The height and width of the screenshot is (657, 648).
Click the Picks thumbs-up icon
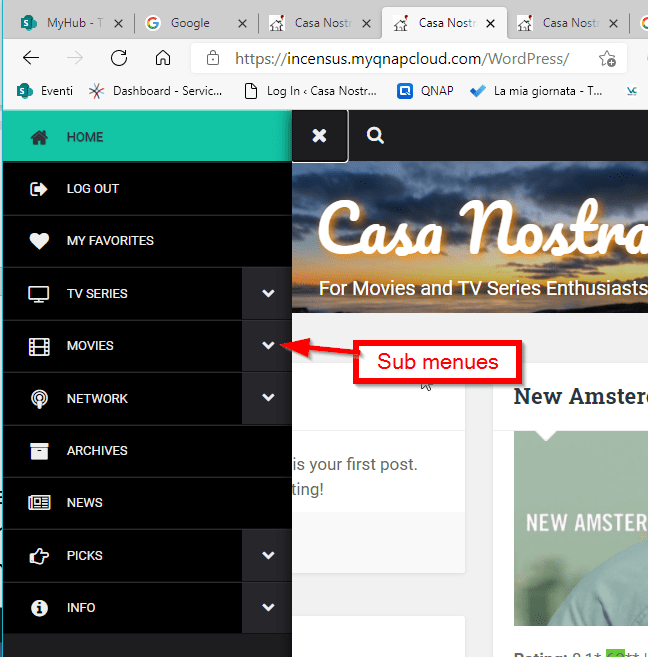pyautogui.click(x=39, y=556)
